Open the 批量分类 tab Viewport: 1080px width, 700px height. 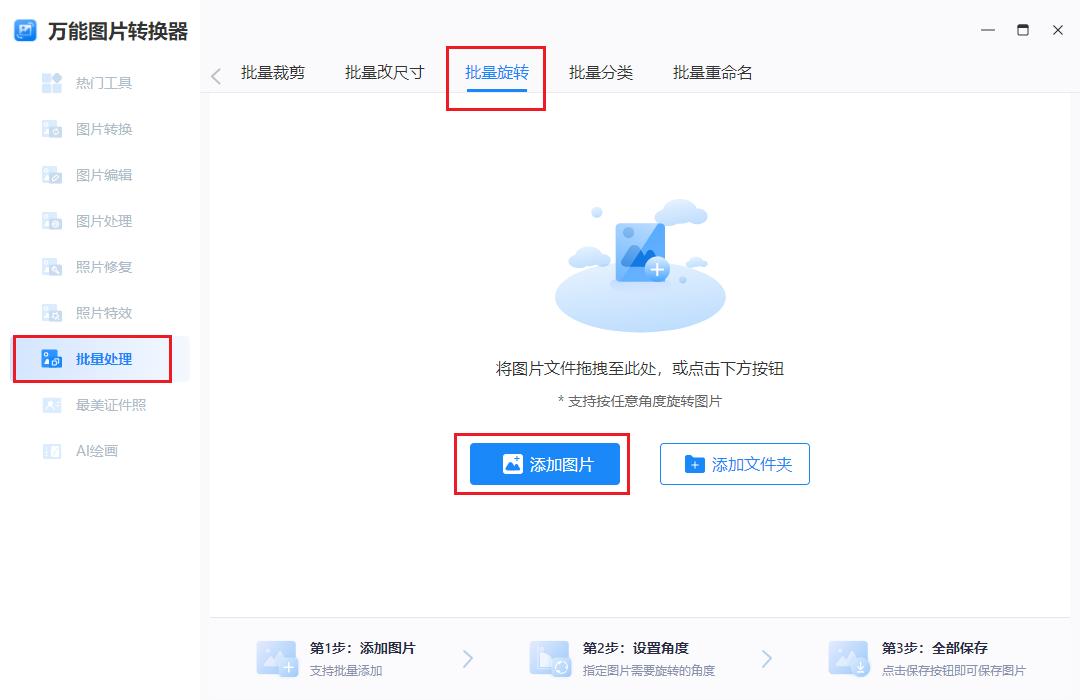point(600,72)
